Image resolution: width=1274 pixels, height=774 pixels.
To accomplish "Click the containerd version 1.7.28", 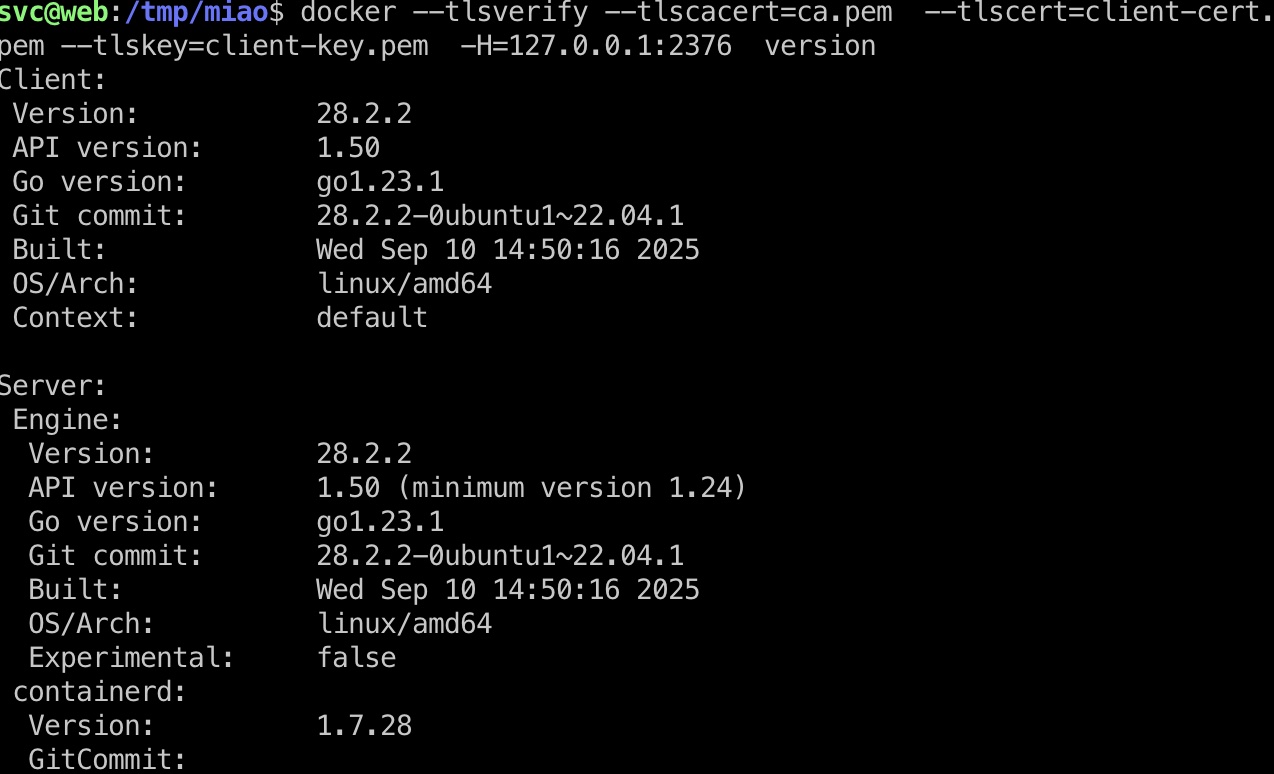I will [364, 727].
